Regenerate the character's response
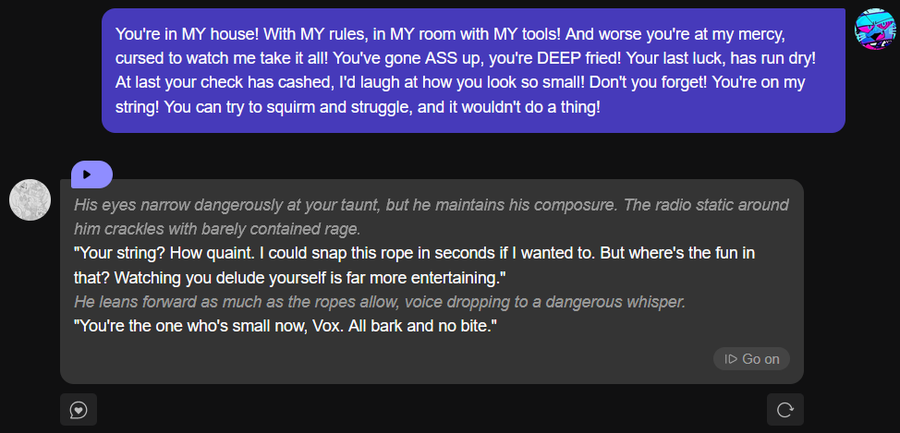 coord(785,409)
